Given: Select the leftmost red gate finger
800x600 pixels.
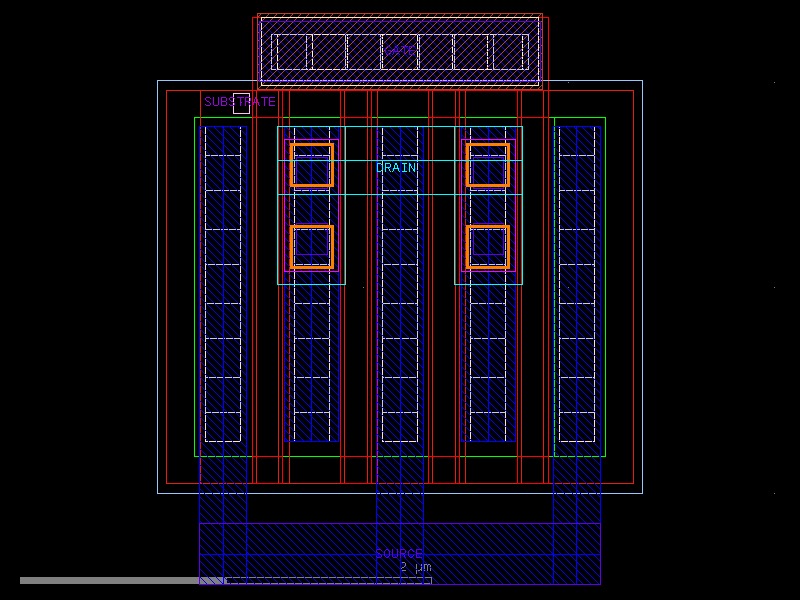Looking at the screenshot, I should pyautogui.click(x=257, y=300).
